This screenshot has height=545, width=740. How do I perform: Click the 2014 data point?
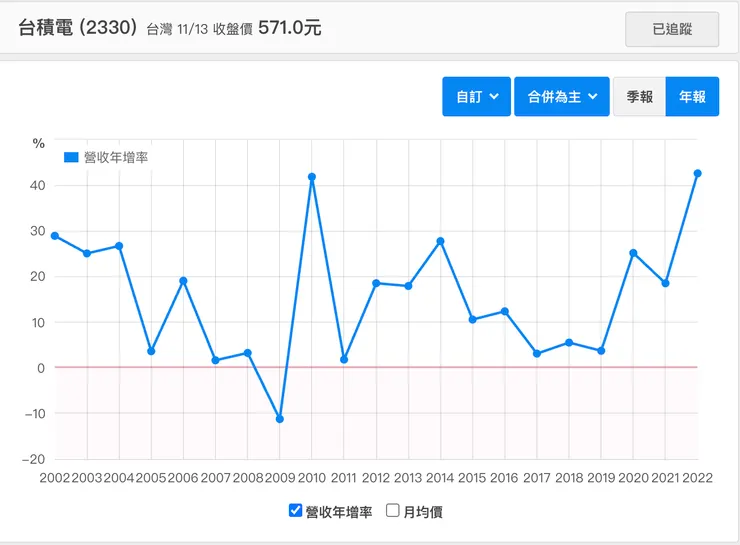click(440, 241)
